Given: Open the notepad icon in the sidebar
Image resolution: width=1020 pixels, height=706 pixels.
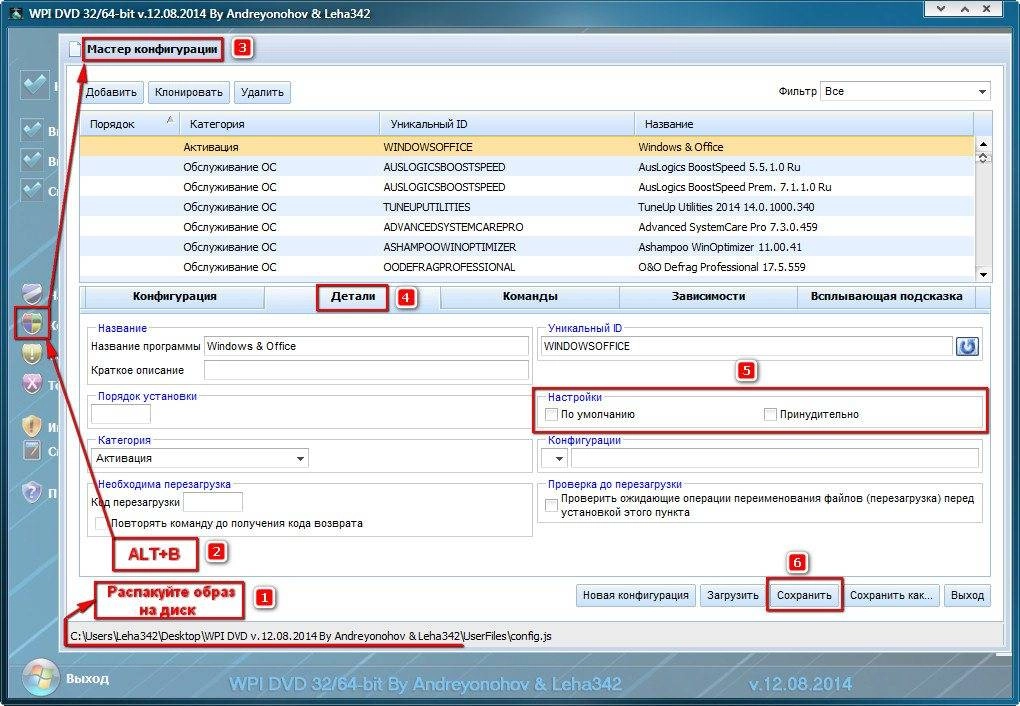Looking at the screenshot, I should pyautogui.click(x=32, y=450).
